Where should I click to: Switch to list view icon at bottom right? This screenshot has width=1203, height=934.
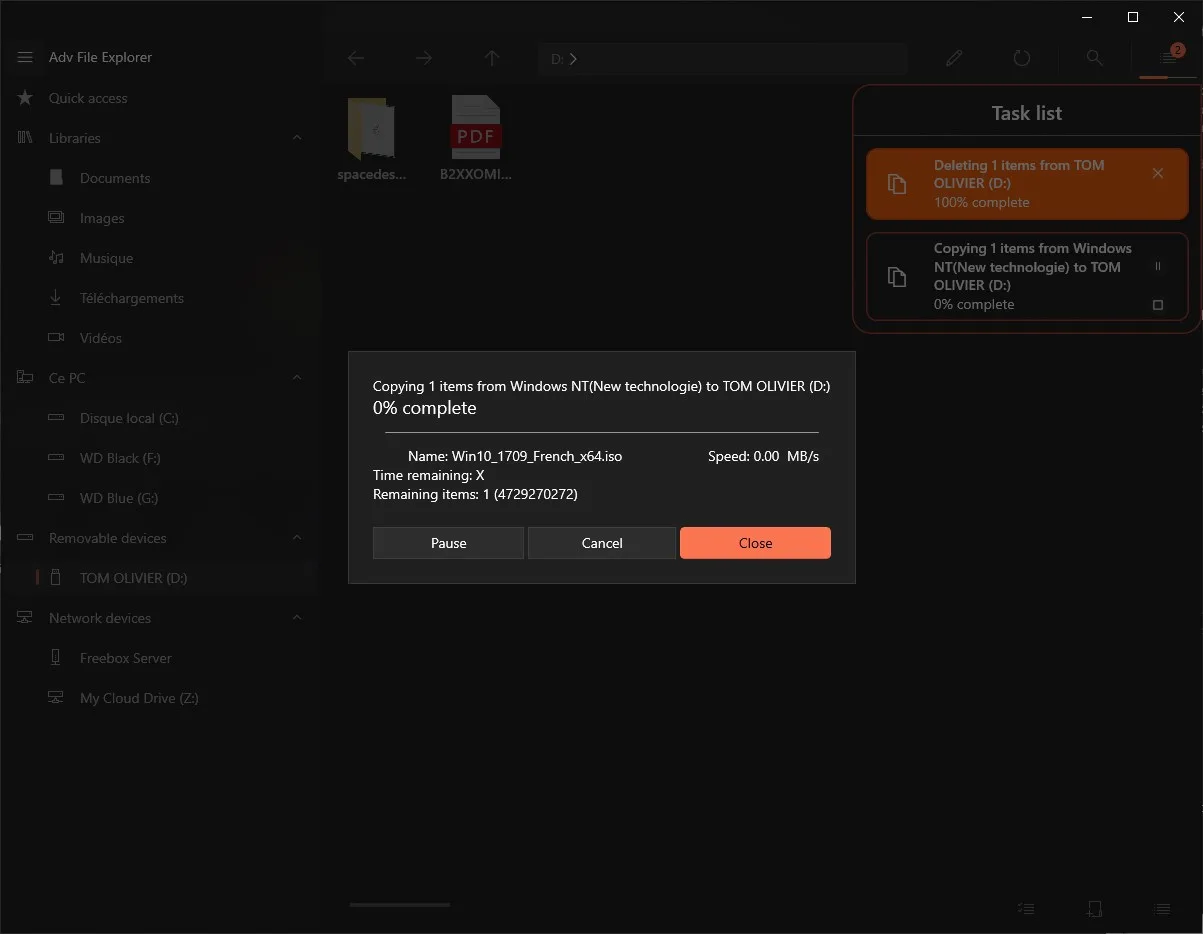pos(1162,909)
